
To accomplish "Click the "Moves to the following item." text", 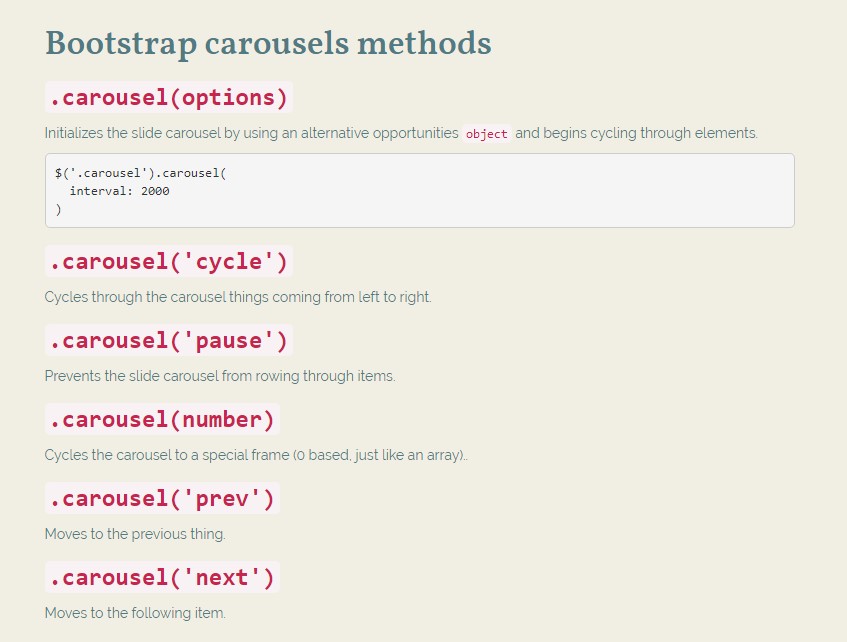I will pyautogui.click(x=135, y=613).
